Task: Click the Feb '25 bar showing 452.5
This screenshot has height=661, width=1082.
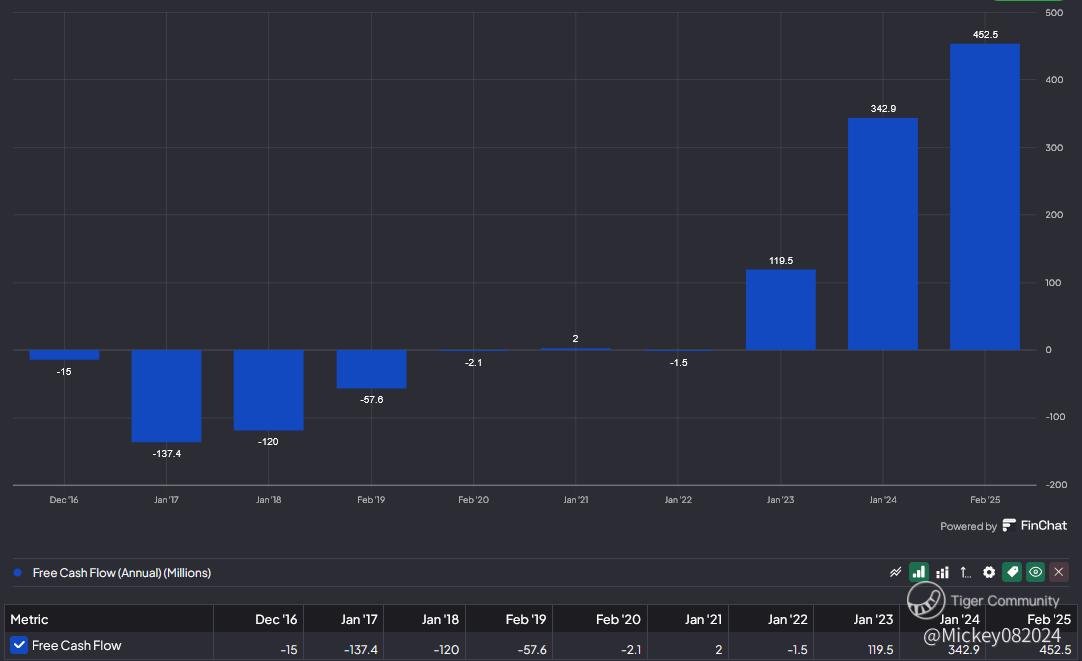Action: tap(985, 197)
